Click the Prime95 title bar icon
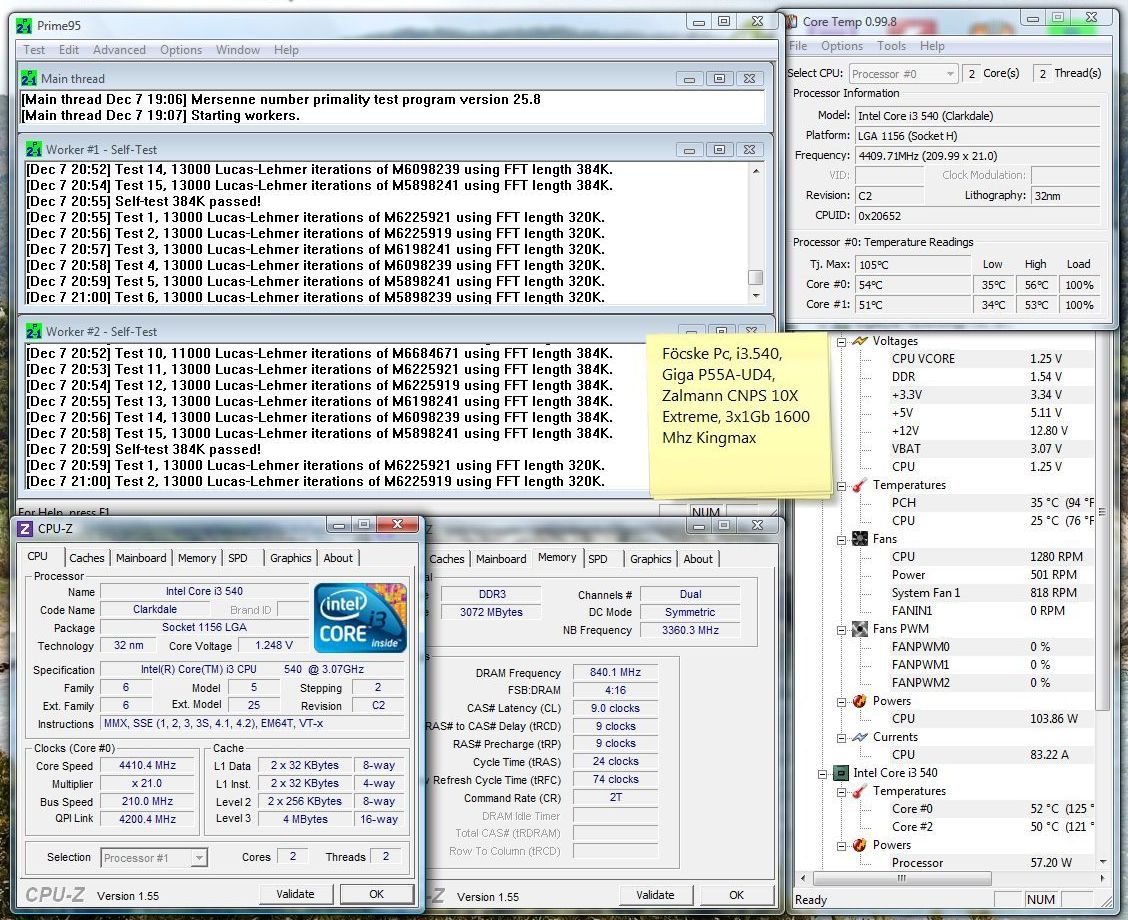This screenshot has width=1128, height=920. pos(24,26)
